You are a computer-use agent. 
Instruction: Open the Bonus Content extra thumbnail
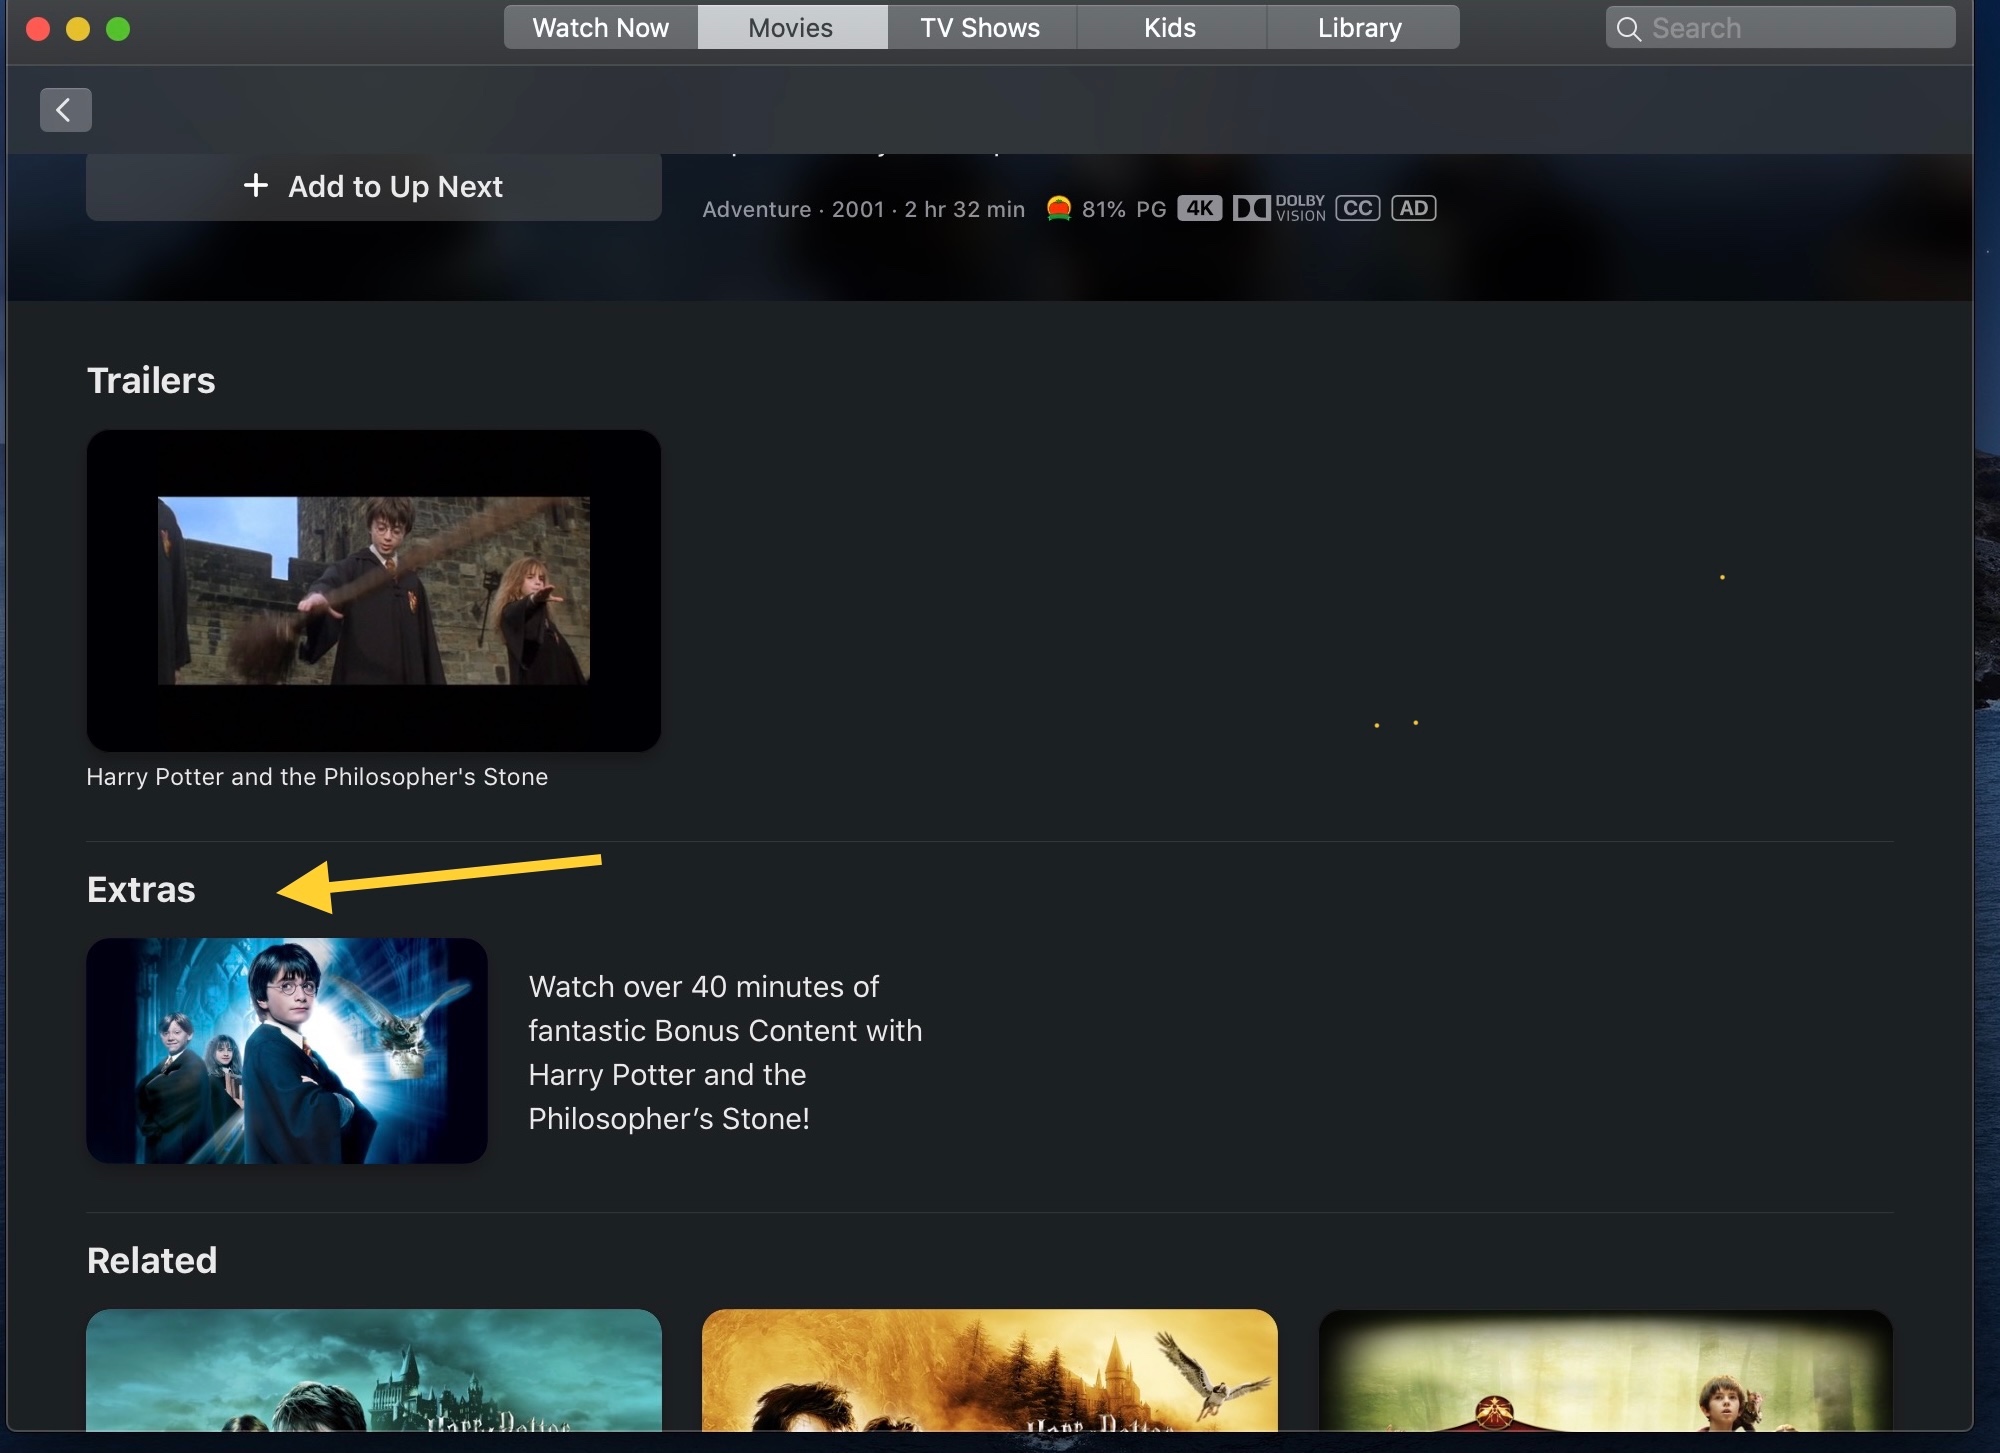pos(286,1051)
